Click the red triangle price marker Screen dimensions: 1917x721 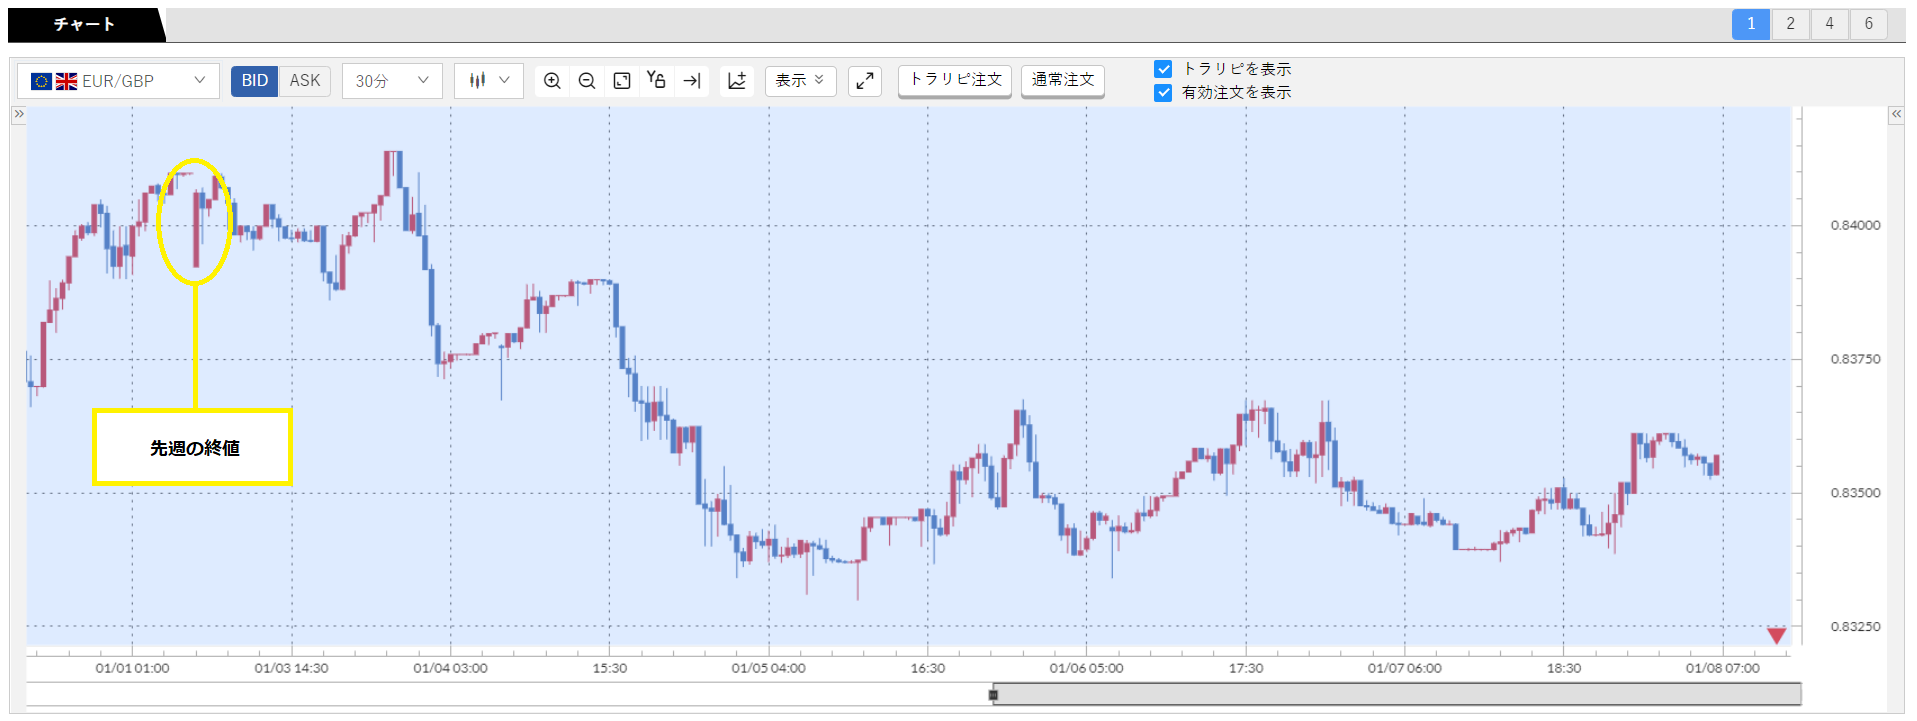click(1776, 636)
